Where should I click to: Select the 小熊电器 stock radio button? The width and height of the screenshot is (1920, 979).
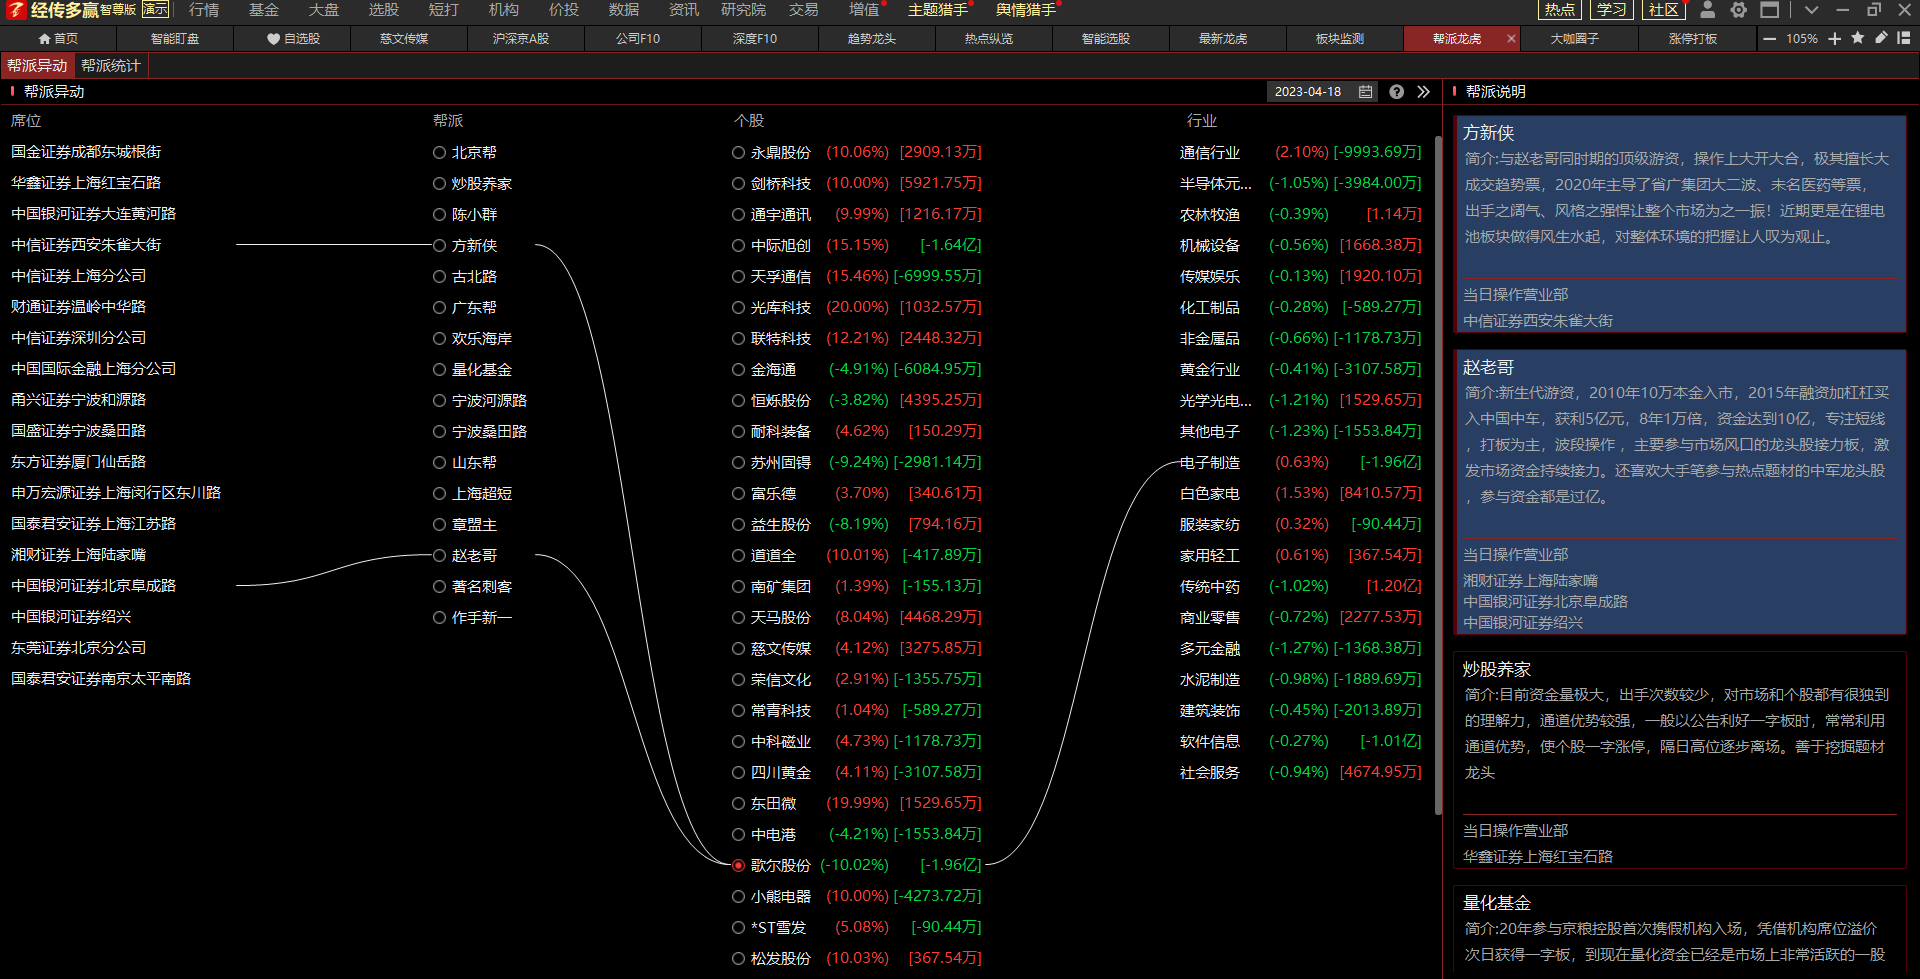tap(738, 897)
